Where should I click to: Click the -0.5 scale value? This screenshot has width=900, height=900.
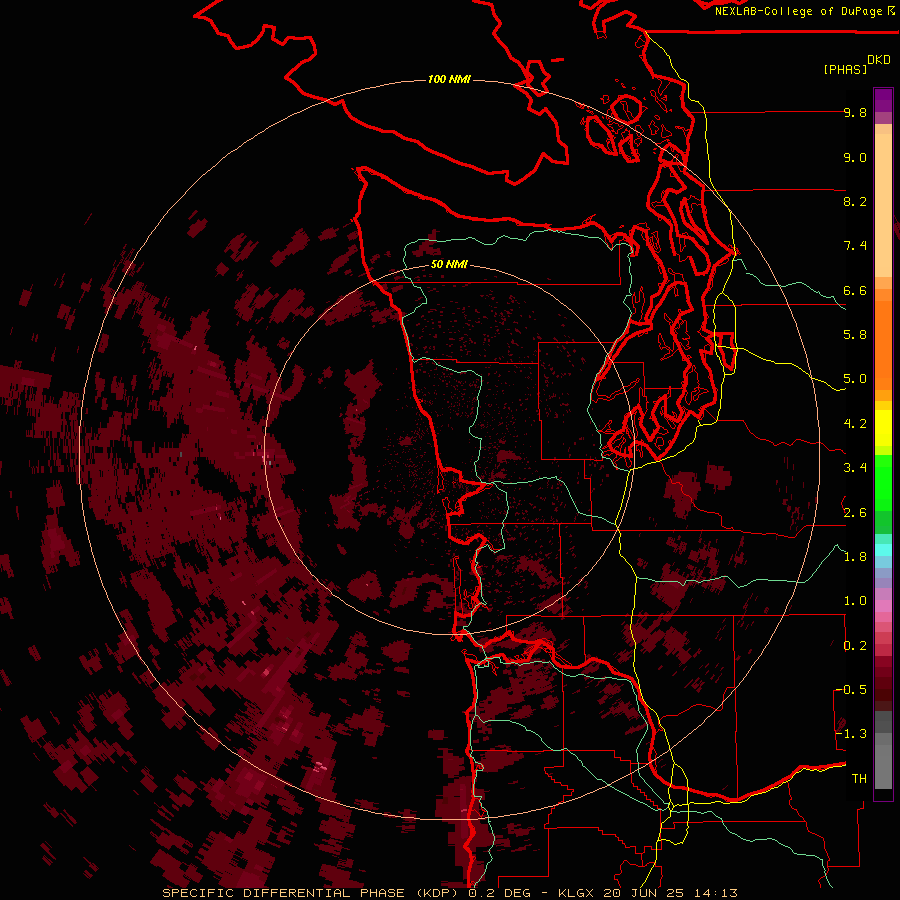[x=851, y=690]
